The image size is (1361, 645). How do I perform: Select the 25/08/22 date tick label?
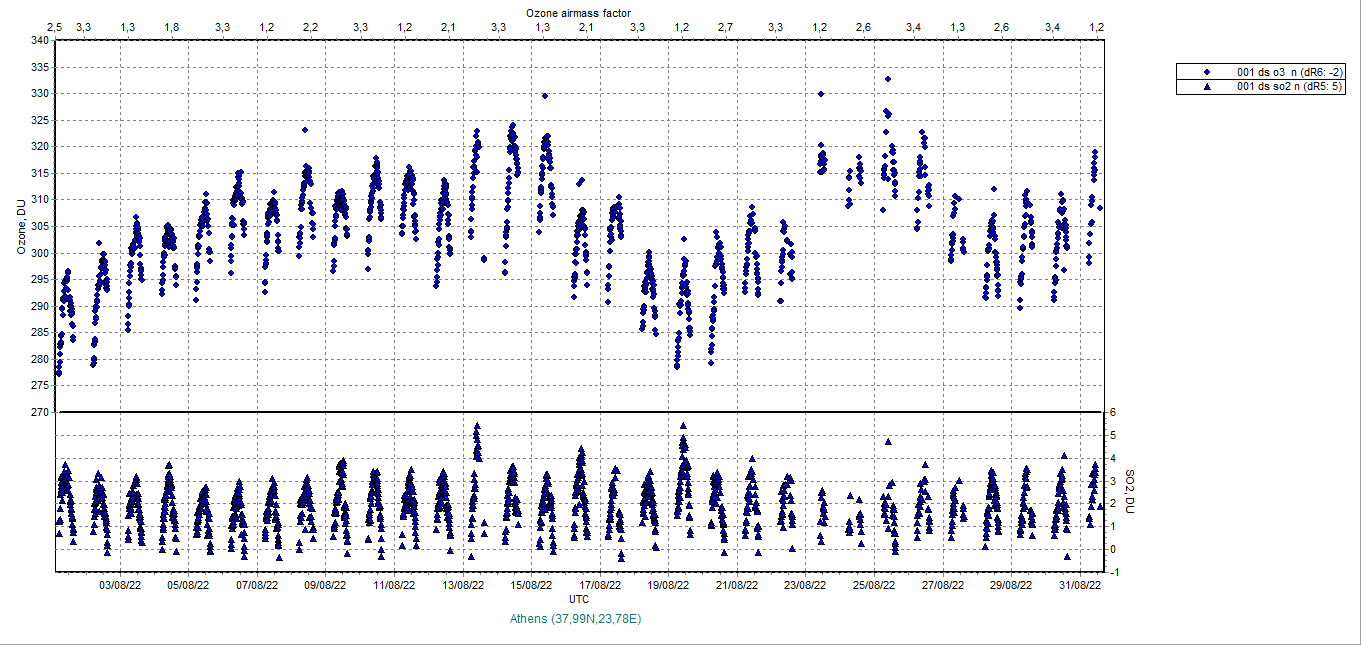873,585
